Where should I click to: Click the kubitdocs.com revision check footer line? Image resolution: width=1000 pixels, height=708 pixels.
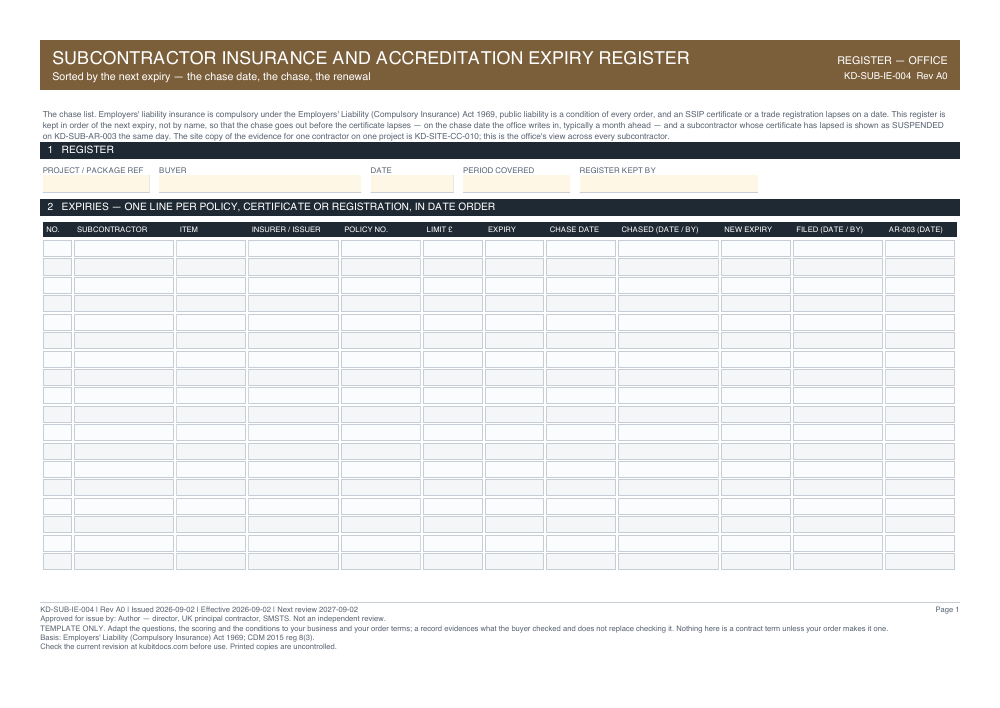[188, 647]
